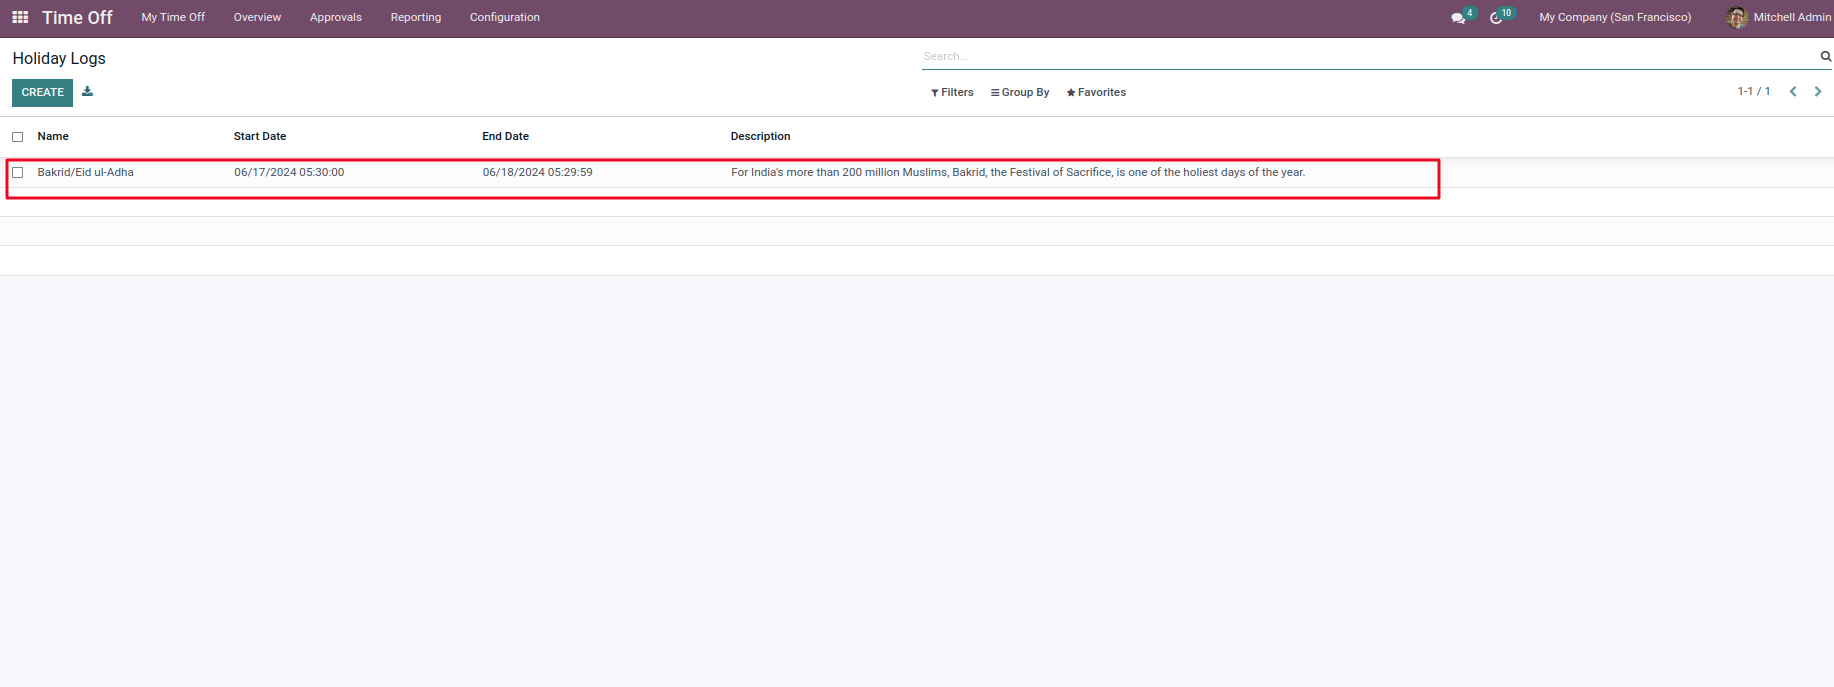
Task: Click end date 06/18/2024 05:29:59 cell
Action: pyautogui.click(x=537, y=172)
